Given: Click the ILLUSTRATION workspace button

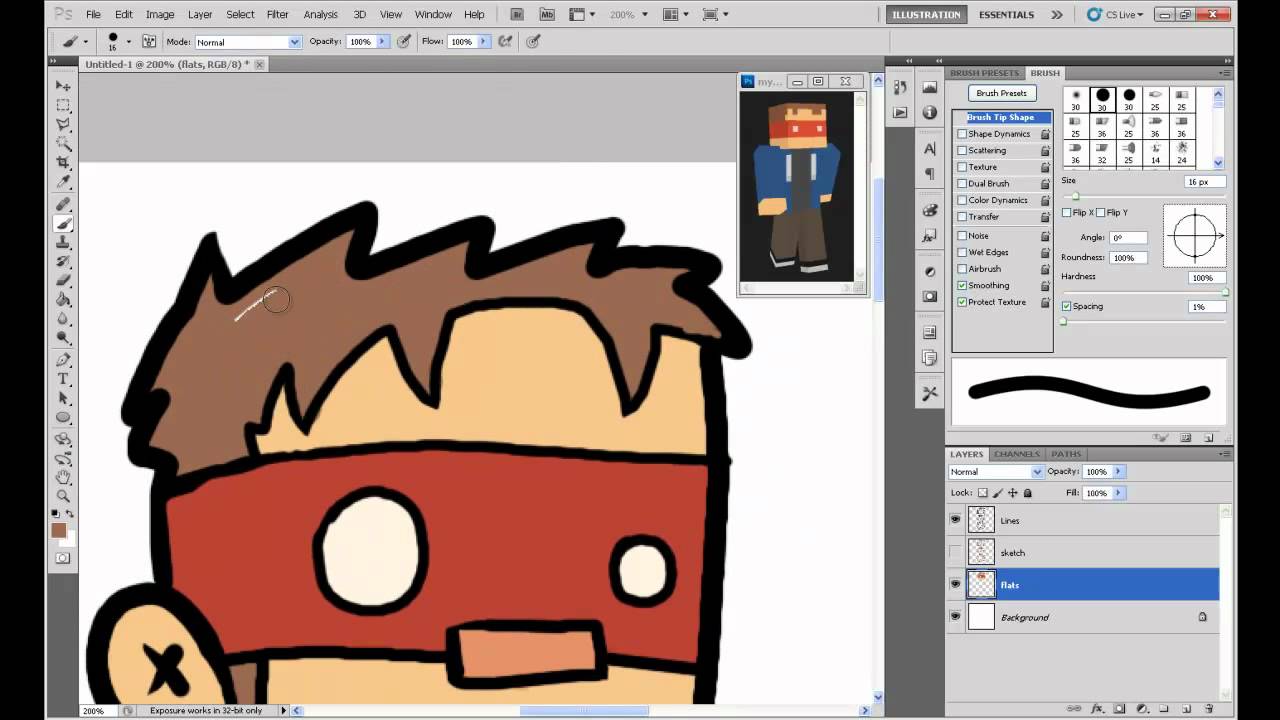Looking at the screenshot, I should [925, 14].
